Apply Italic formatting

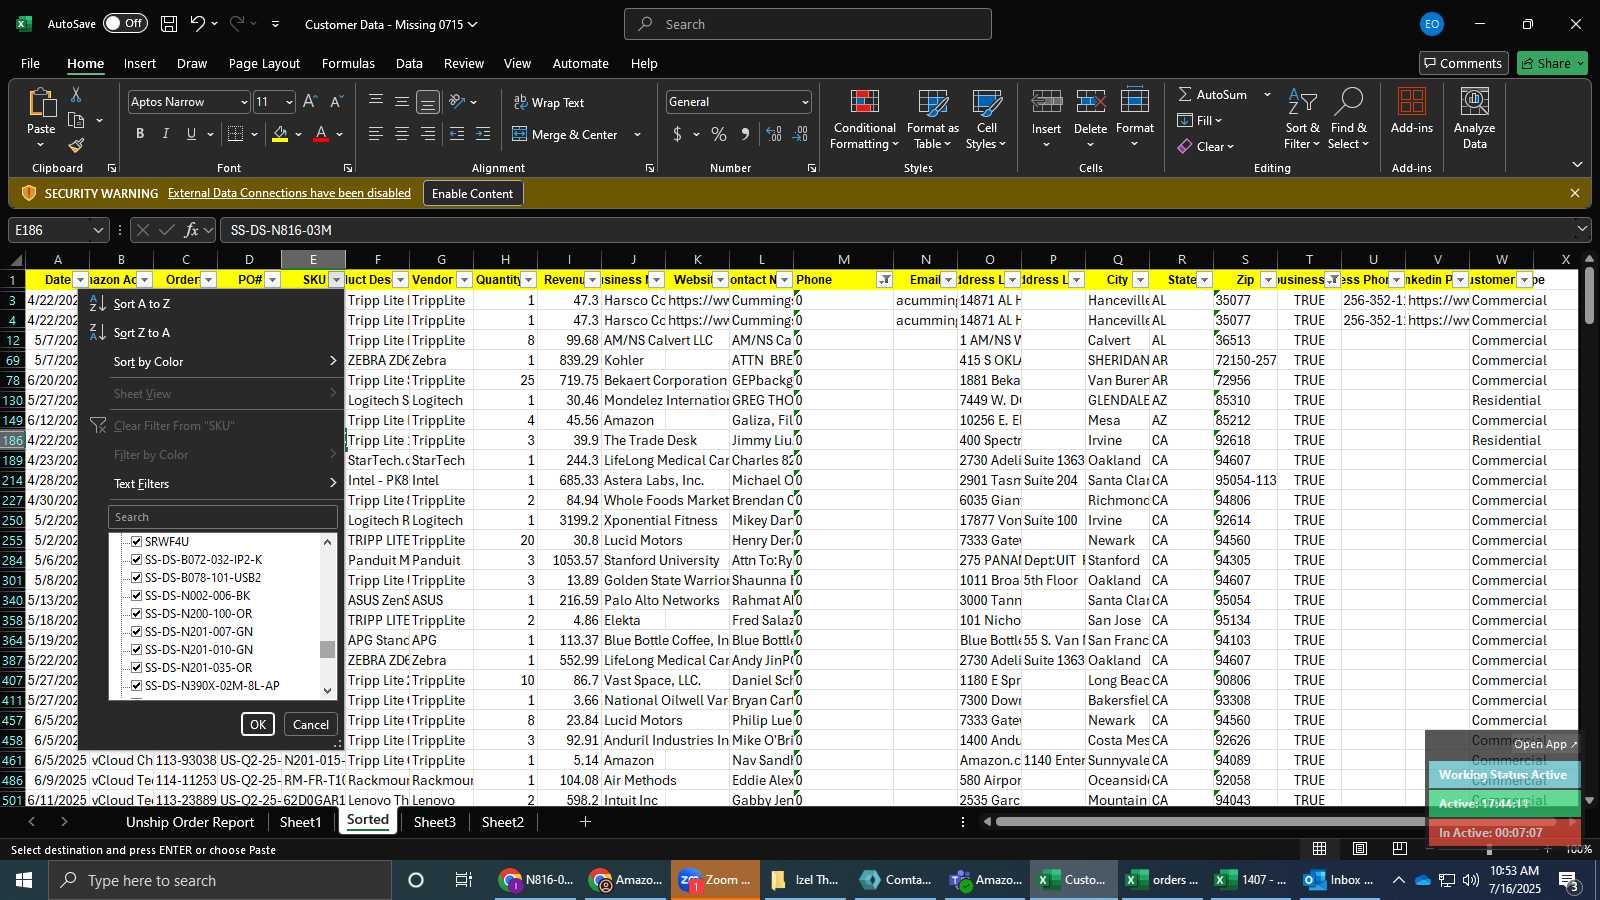click(x=166, y=134)
